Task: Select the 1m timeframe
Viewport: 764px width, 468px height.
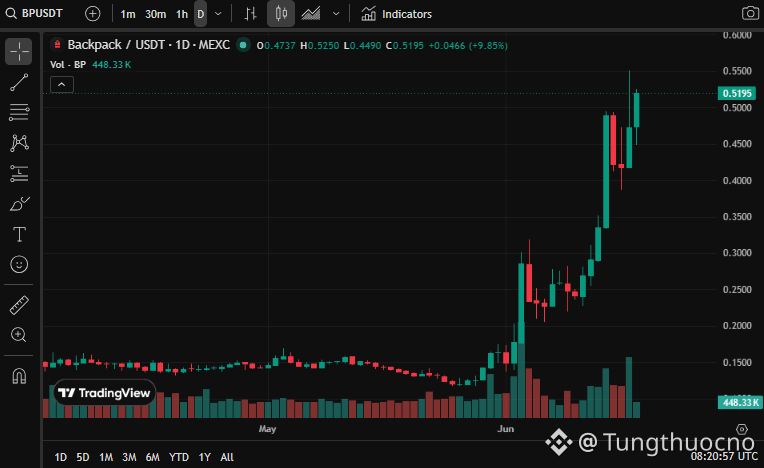Action: point(128,14)
